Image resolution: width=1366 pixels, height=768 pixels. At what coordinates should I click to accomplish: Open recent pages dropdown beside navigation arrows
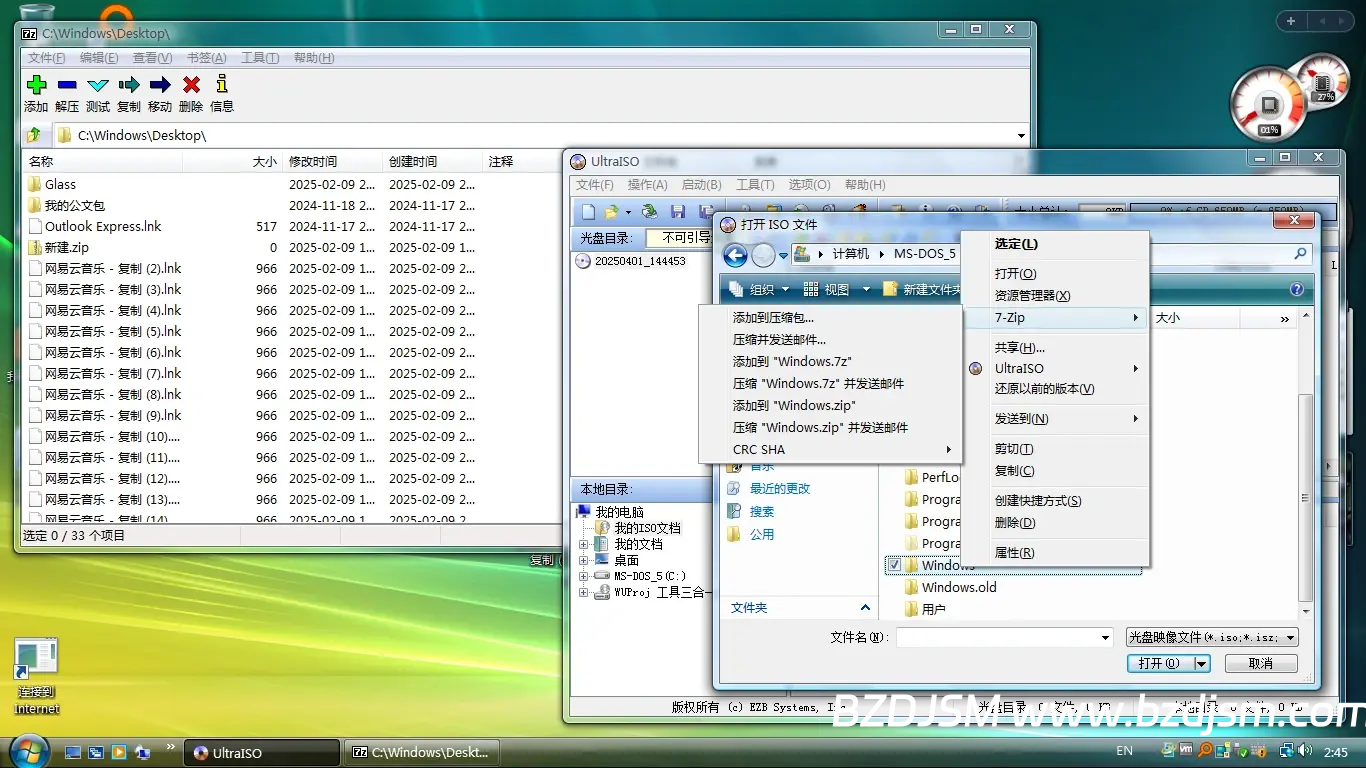click(783, 256)
